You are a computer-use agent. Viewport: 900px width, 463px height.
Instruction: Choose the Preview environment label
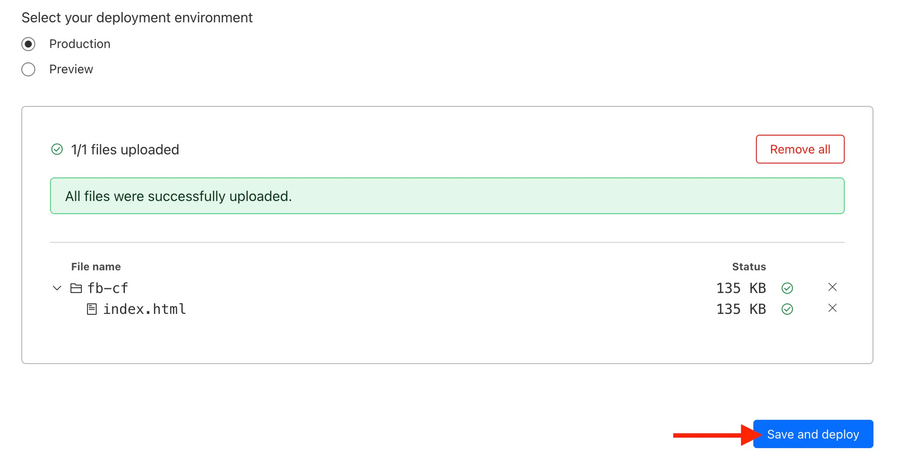coord(71,69)
